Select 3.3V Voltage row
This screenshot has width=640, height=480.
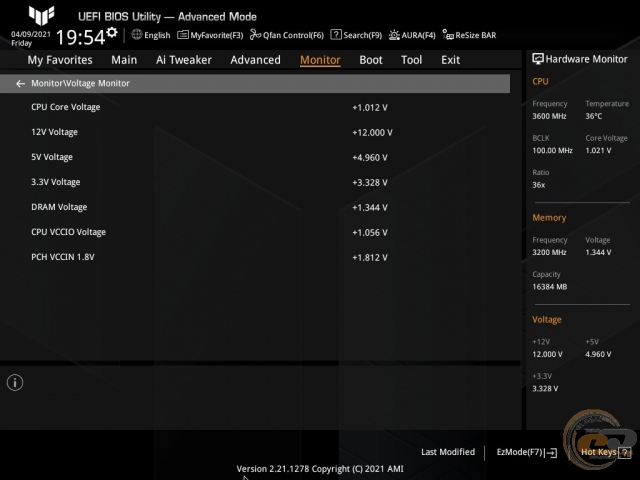[255, 182]
